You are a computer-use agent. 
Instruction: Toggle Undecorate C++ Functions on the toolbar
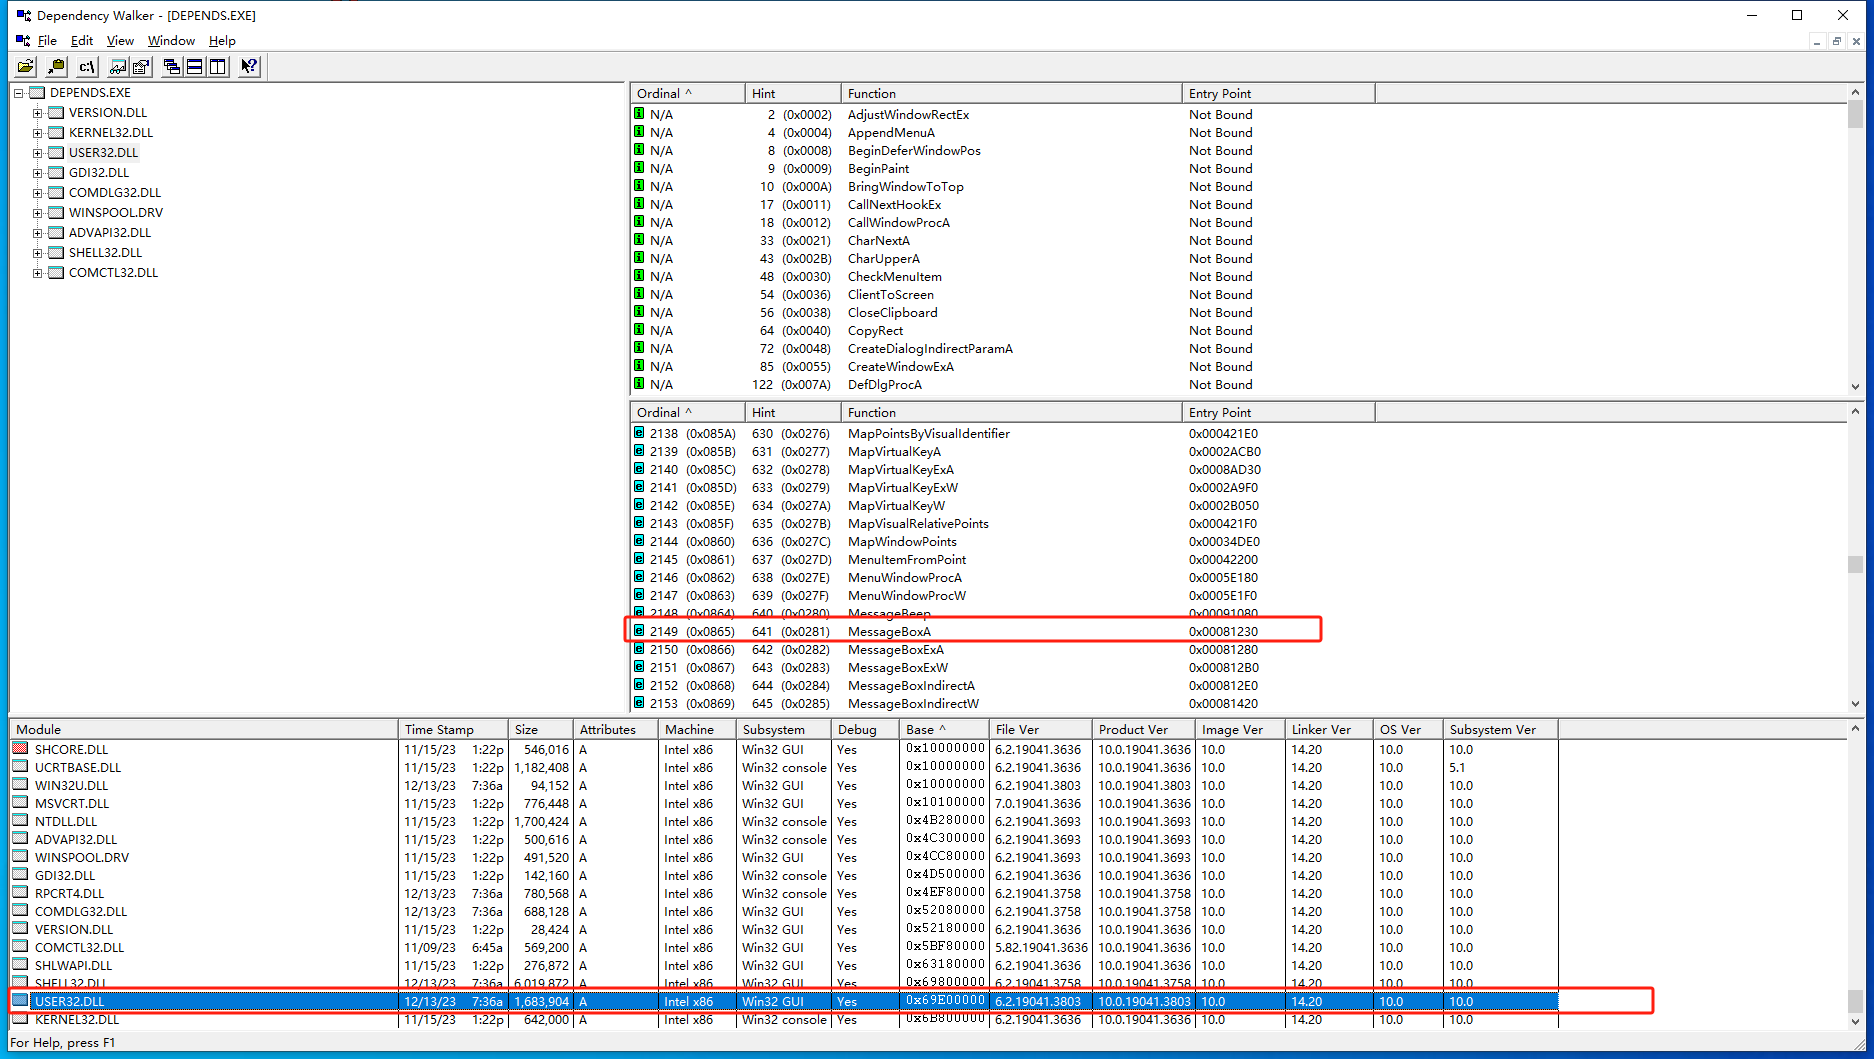[x=118, y=66]
